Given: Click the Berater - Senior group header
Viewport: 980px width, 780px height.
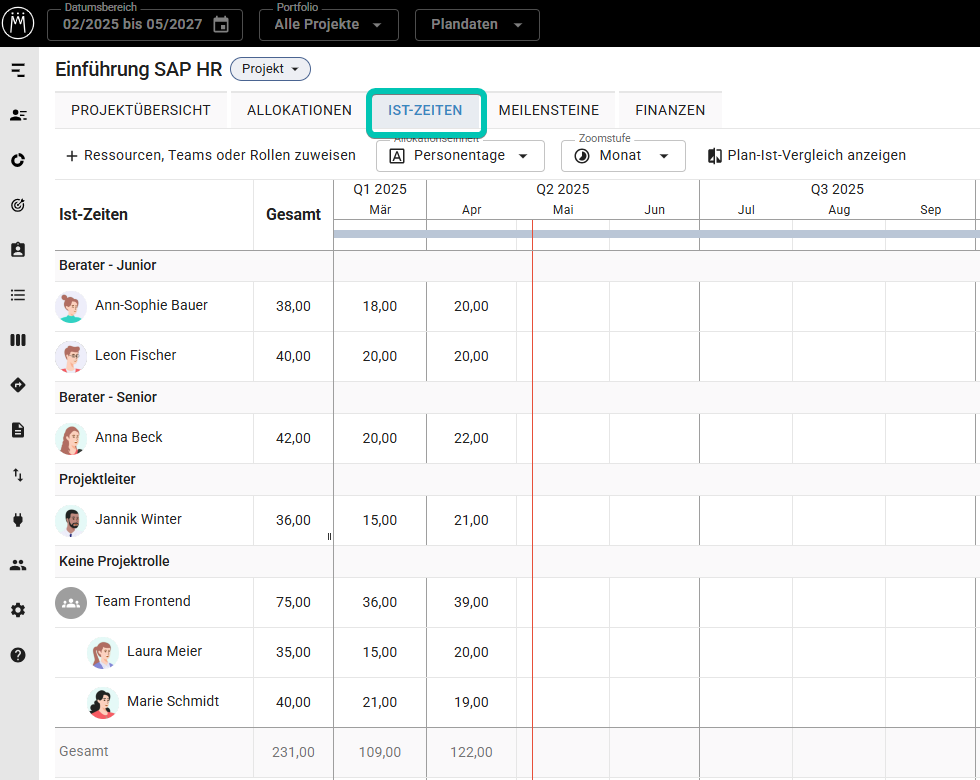Looking at the screenshot, I should pyautogui.click(x=108, y=397).
